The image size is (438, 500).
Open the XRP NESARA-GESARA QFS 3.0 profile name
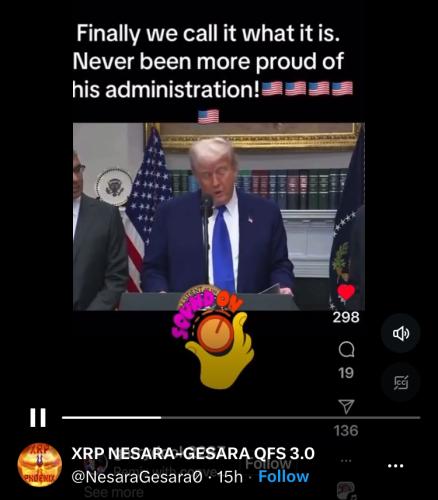[x=193, y=453]
